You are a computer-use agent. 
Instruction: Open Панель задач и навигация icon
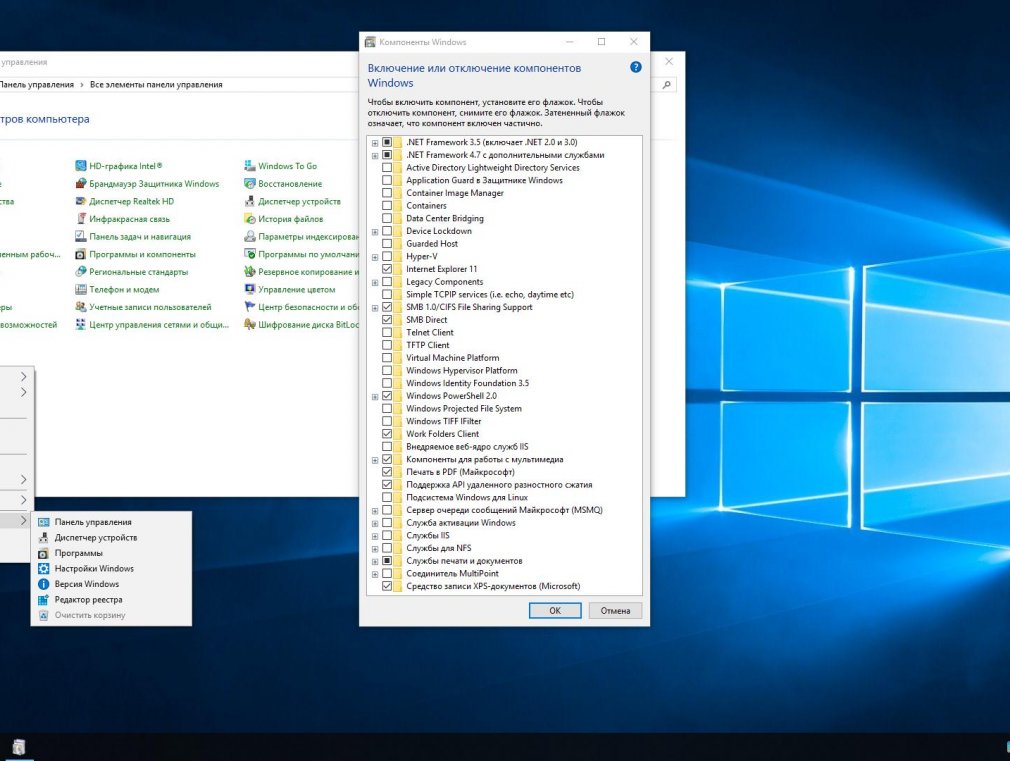coord(81,236)
